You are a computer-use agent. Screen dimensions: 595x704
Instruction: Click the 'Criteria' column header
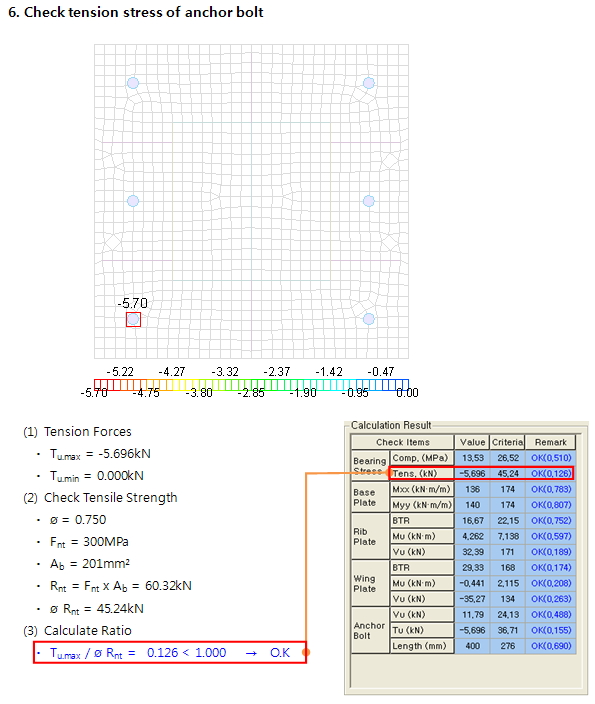(x=507, y=442)
